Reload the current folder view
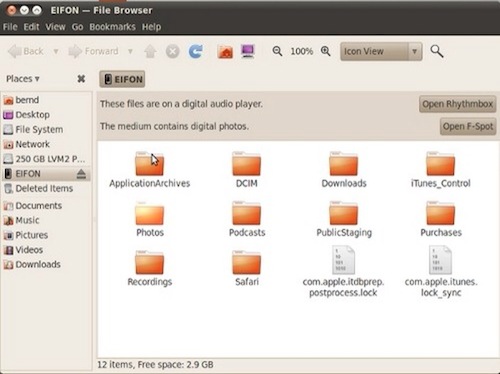The image size is (500, 374). point(195,51)
